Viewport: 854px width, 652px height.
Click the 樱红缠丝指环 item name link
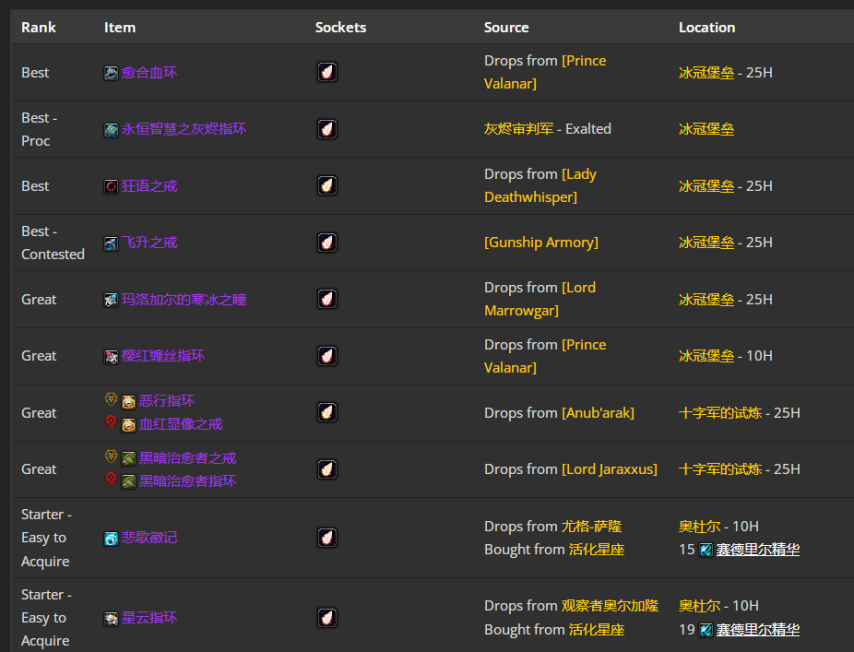coord(163,356)
